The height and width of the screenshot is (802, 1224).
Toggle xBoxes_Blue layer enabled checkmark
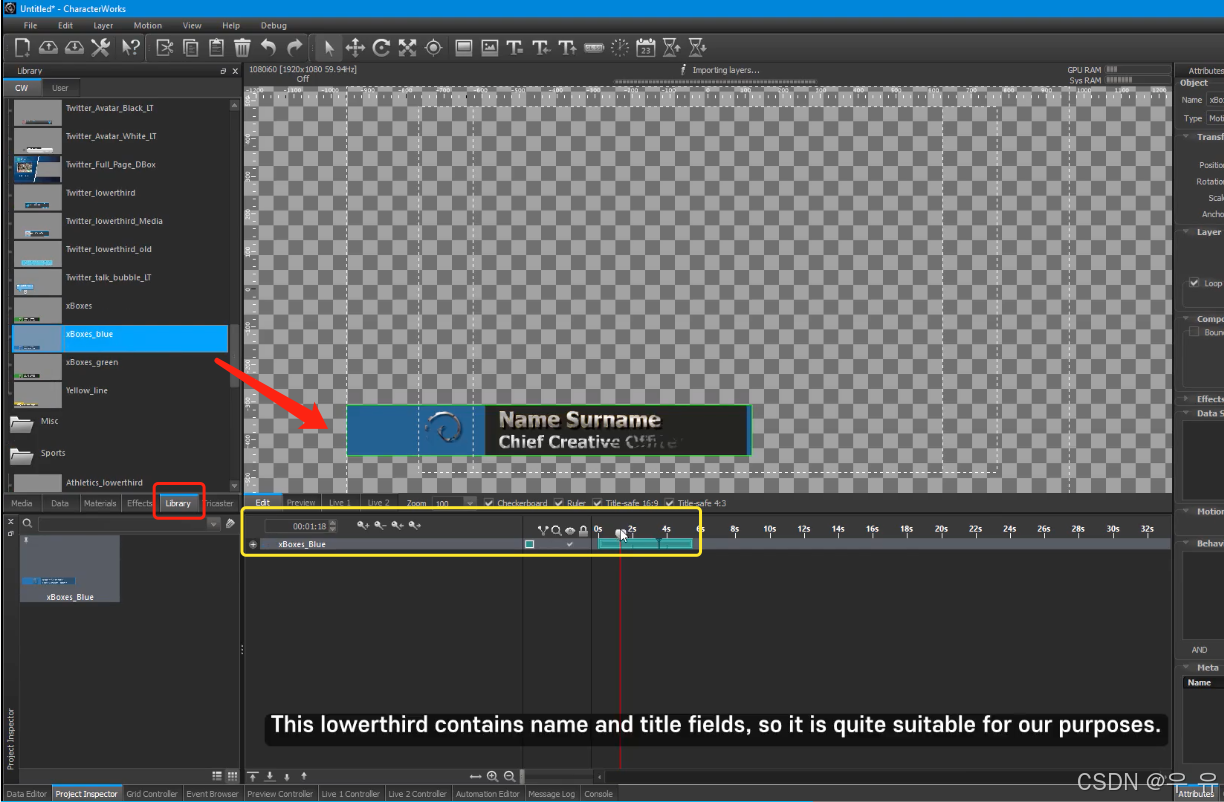tap(570, 544)
